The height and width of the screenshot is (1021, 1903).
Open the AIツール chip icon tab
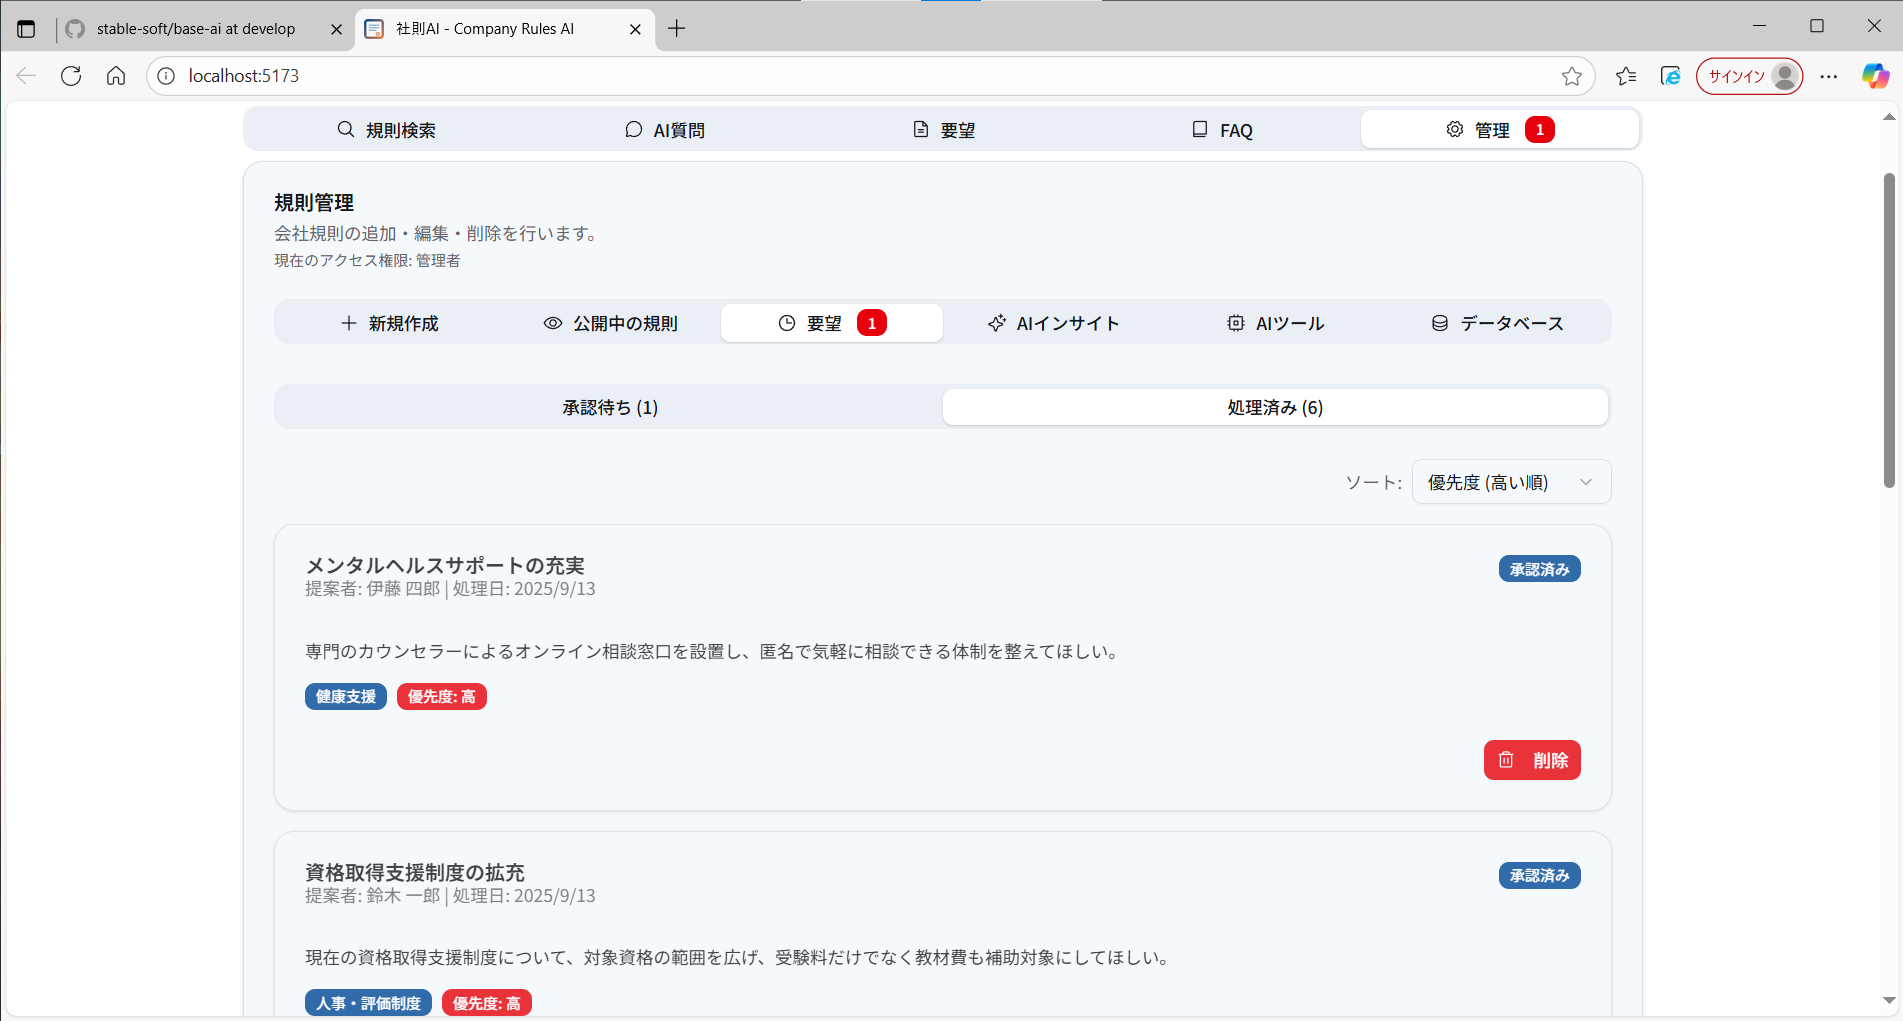1275,323
